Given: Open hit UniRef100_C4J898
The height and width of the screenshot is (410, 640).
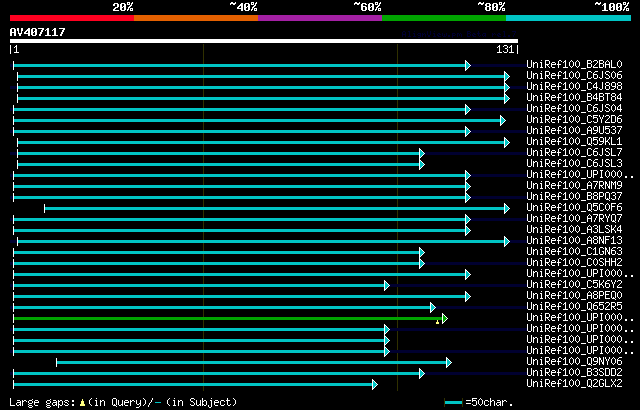Looking at the screenshot, I should click(x=574, y=86).
